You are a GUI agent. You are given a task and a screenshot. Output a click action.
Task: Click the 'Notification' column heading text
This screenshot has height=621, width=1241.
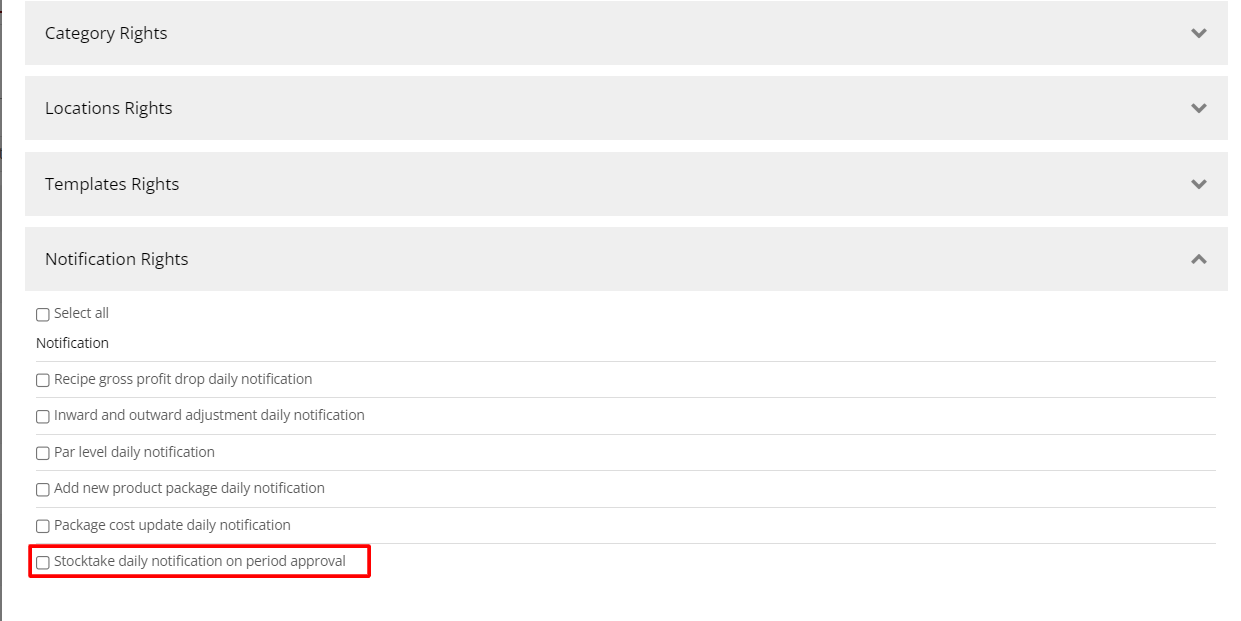click(x=72, y=343)
